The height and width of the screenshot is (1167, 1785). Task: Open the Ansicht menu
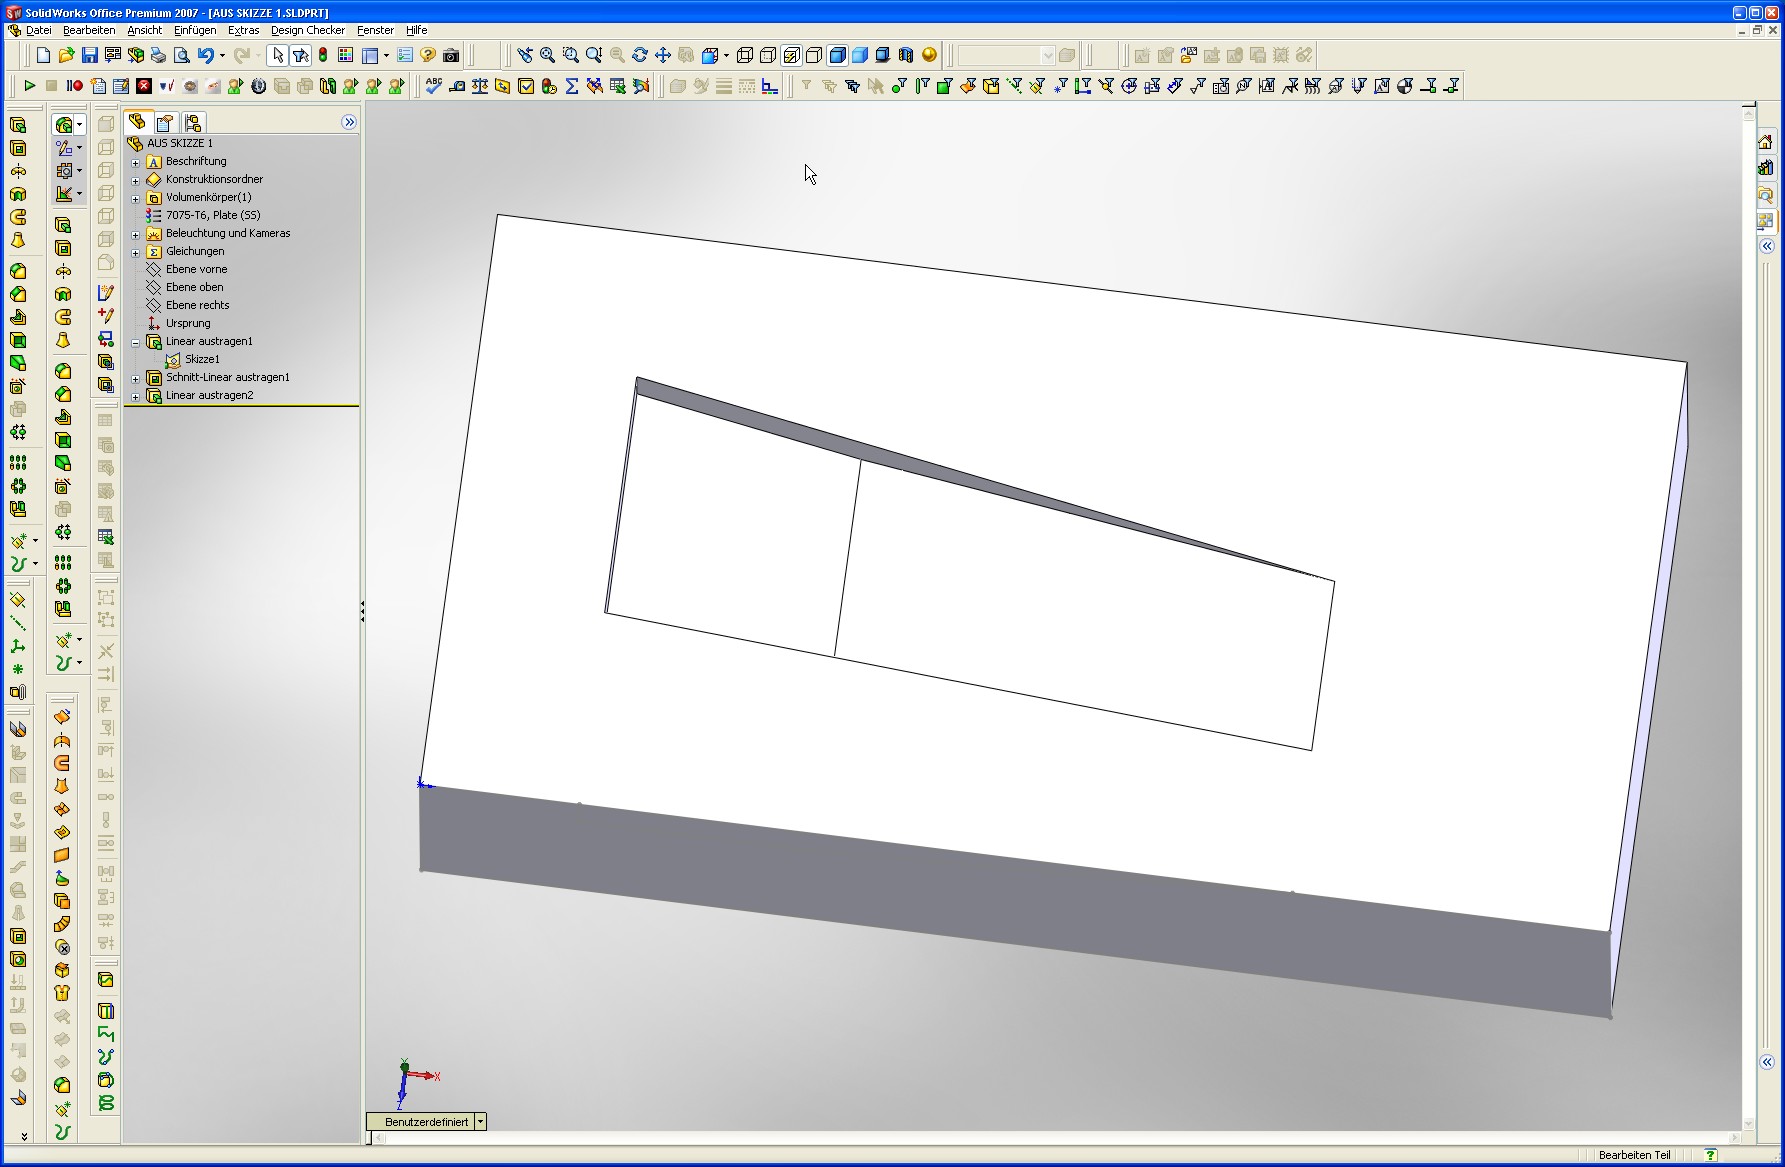(x=144, y=30)
